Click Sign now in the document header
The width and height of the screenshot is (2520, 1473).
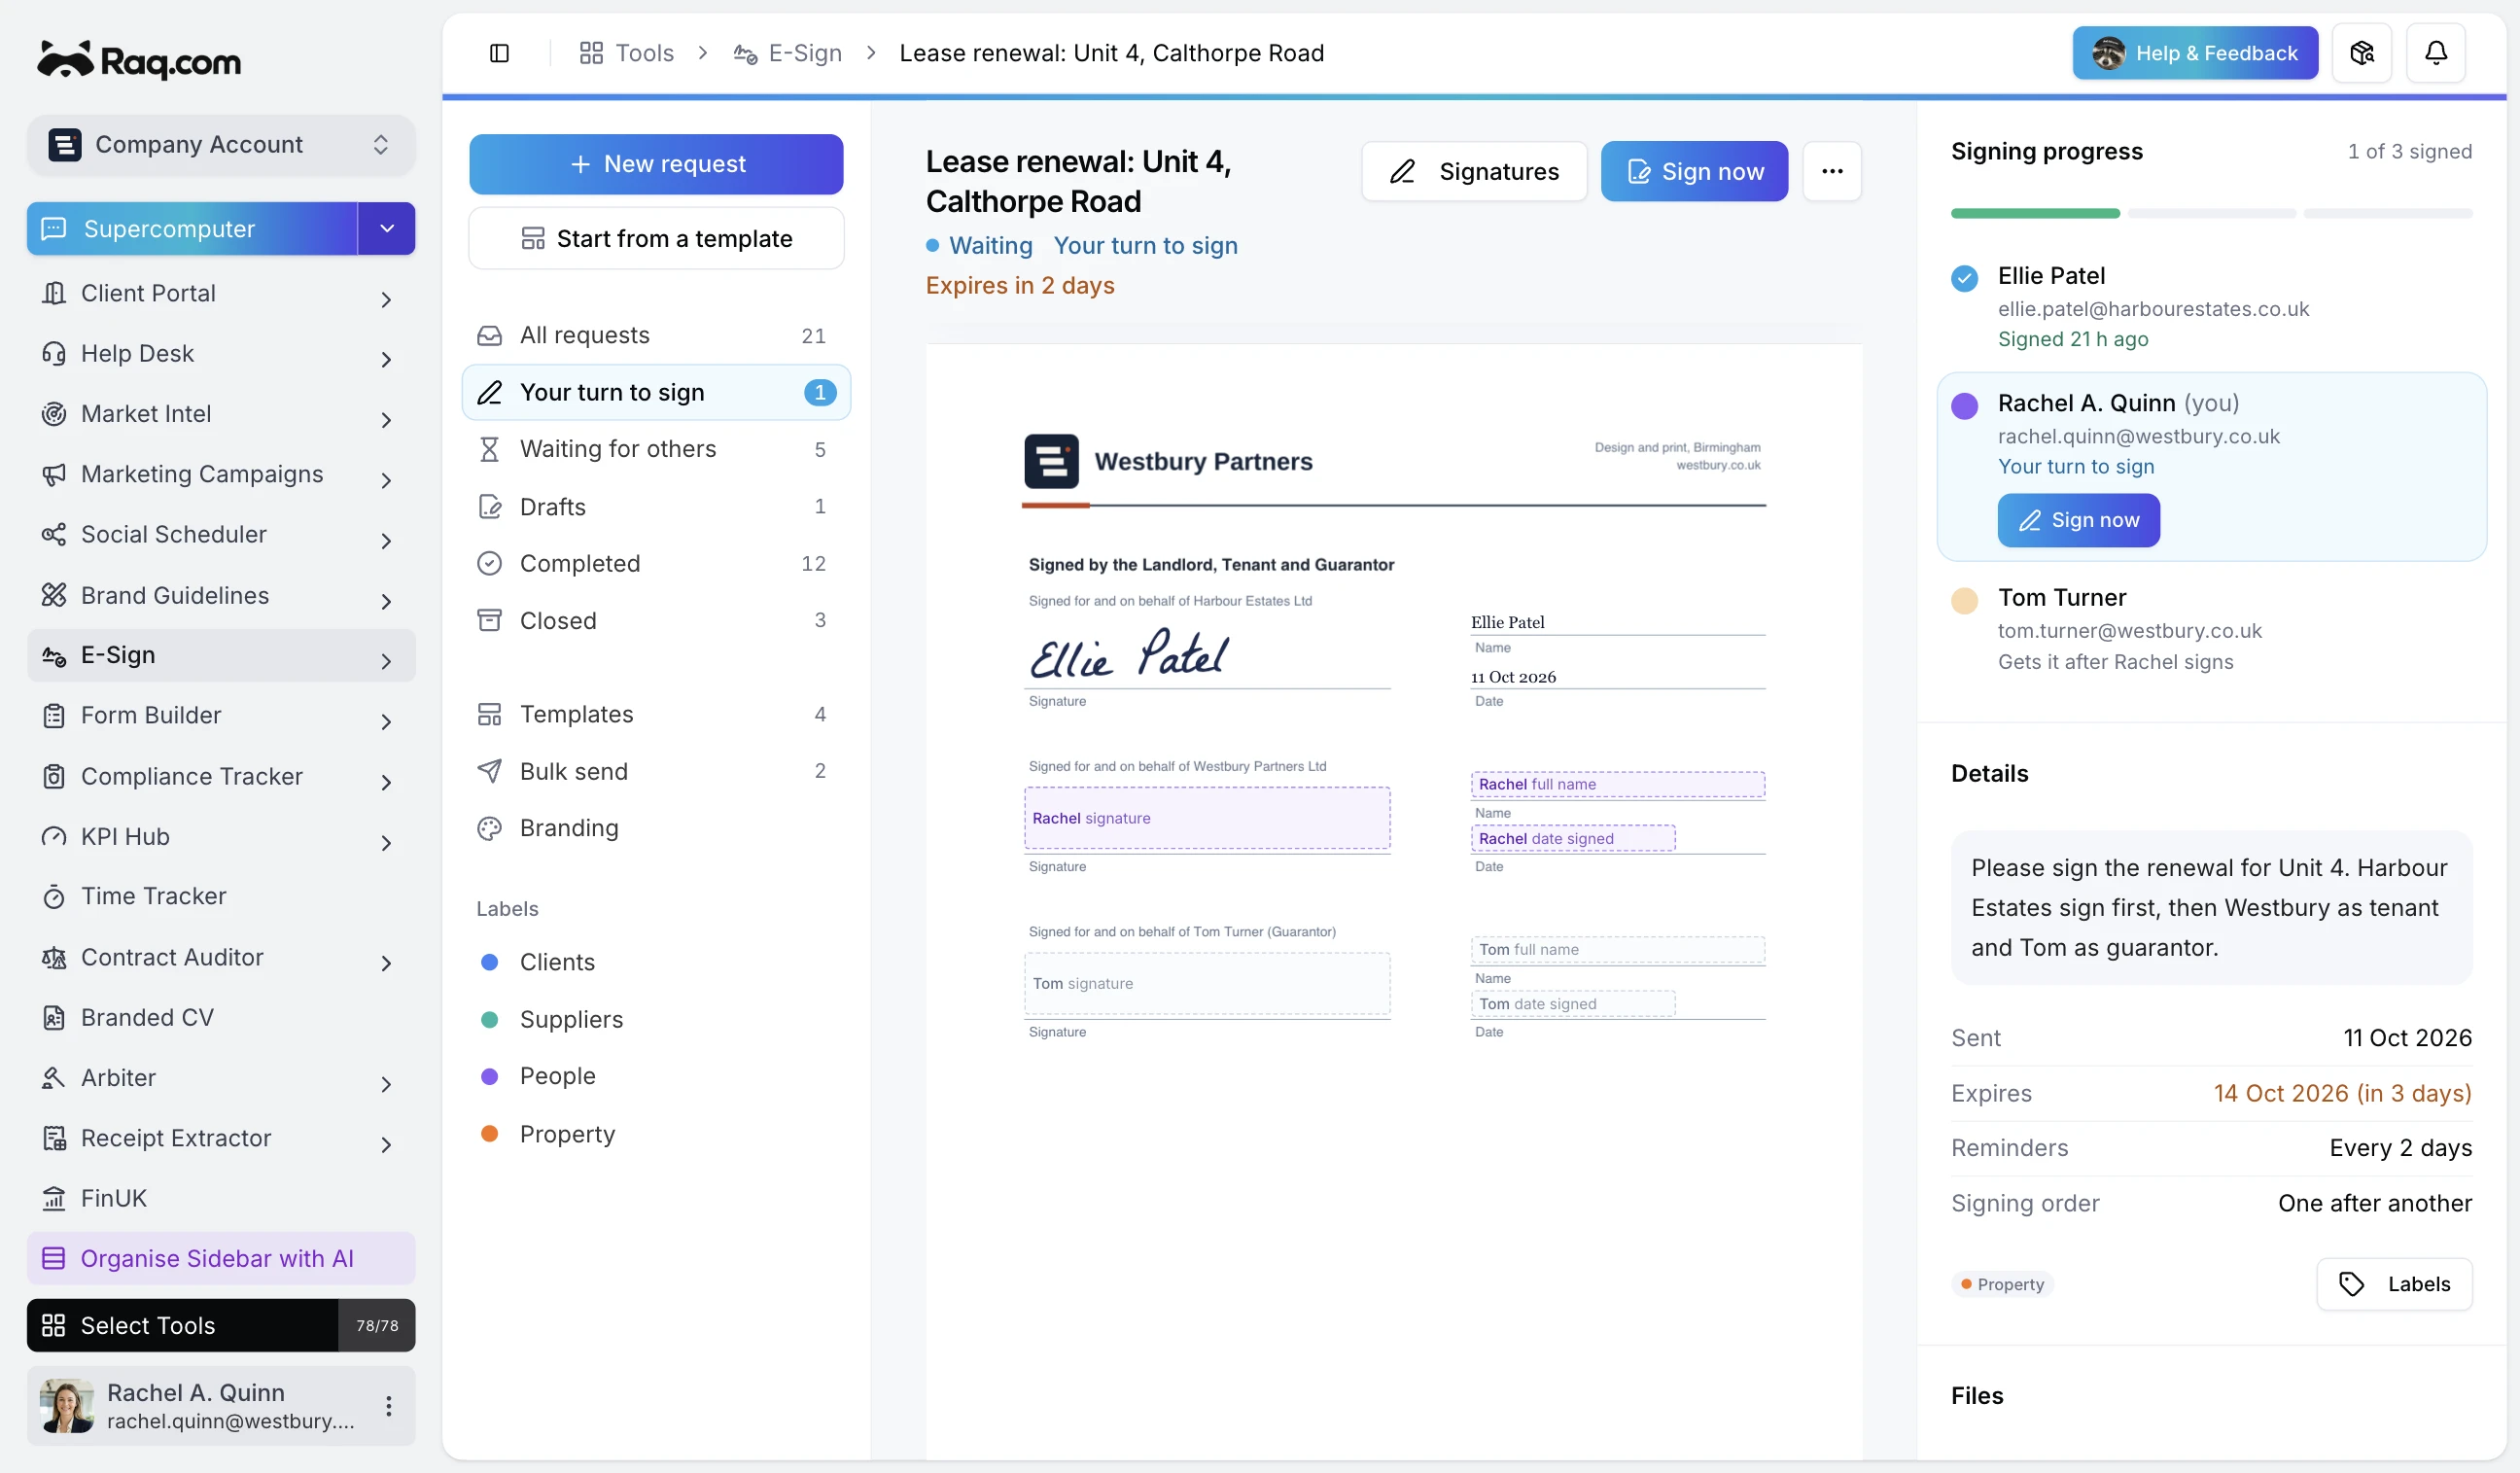(1694, 171)
